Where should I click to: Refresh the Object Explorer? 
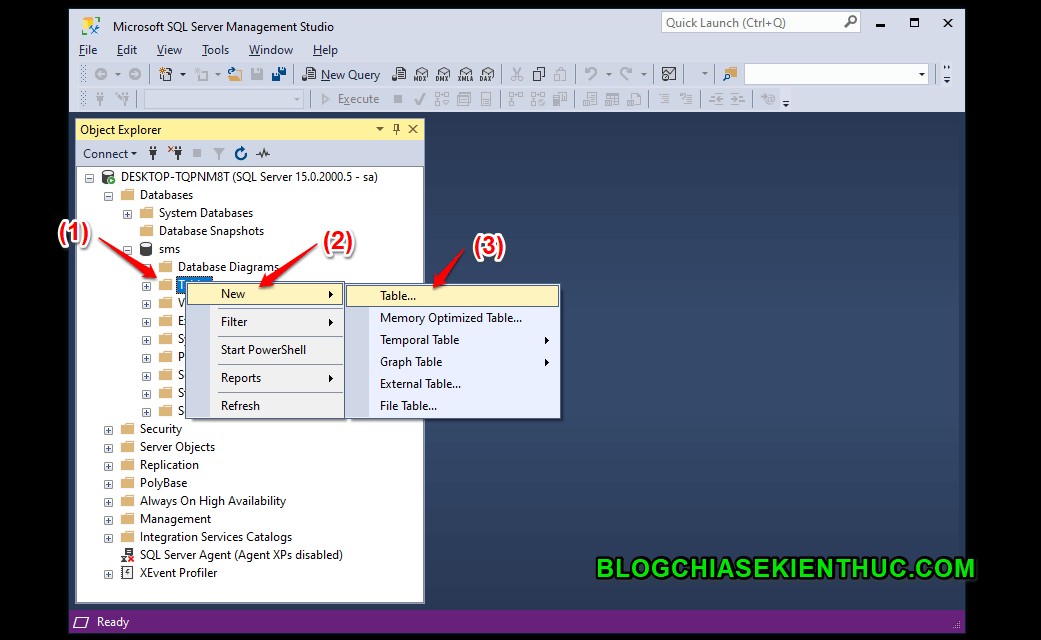(x=241, y=153)
